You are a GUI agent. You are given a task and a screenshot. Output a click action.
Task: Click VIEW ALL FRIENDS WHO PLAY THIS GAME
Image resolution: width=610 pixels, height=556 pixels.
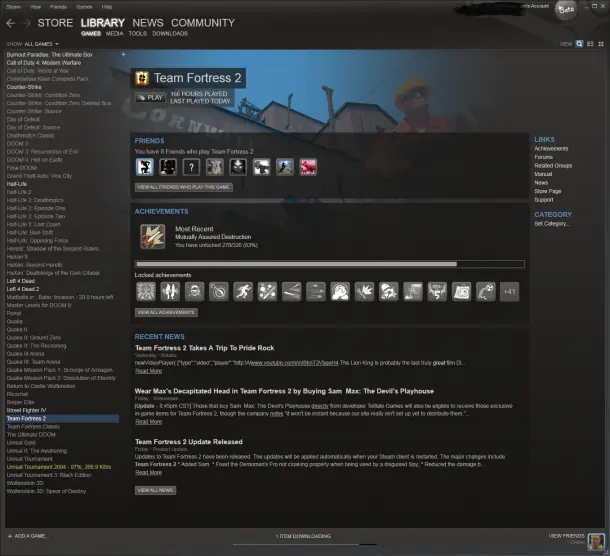184,187
